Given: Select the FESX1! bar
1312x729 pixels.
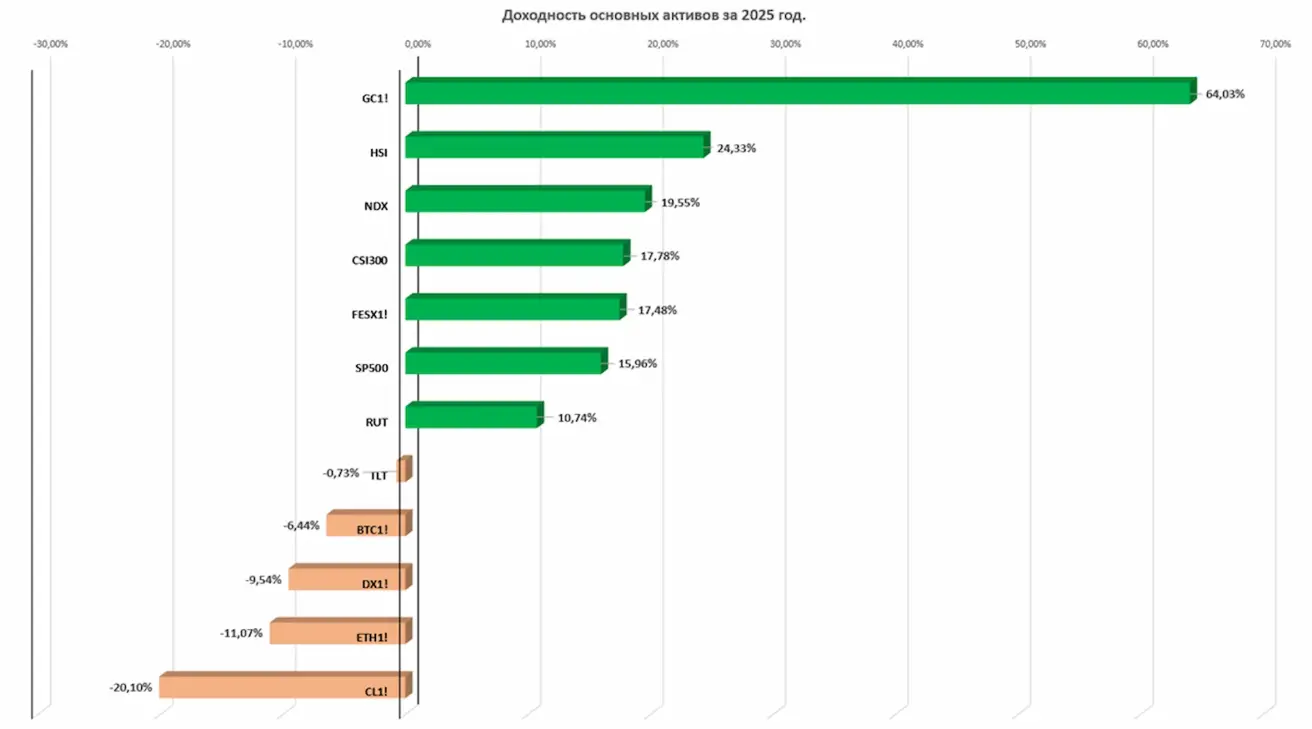Looking at the screenshot, I should [x=514, y=308].
